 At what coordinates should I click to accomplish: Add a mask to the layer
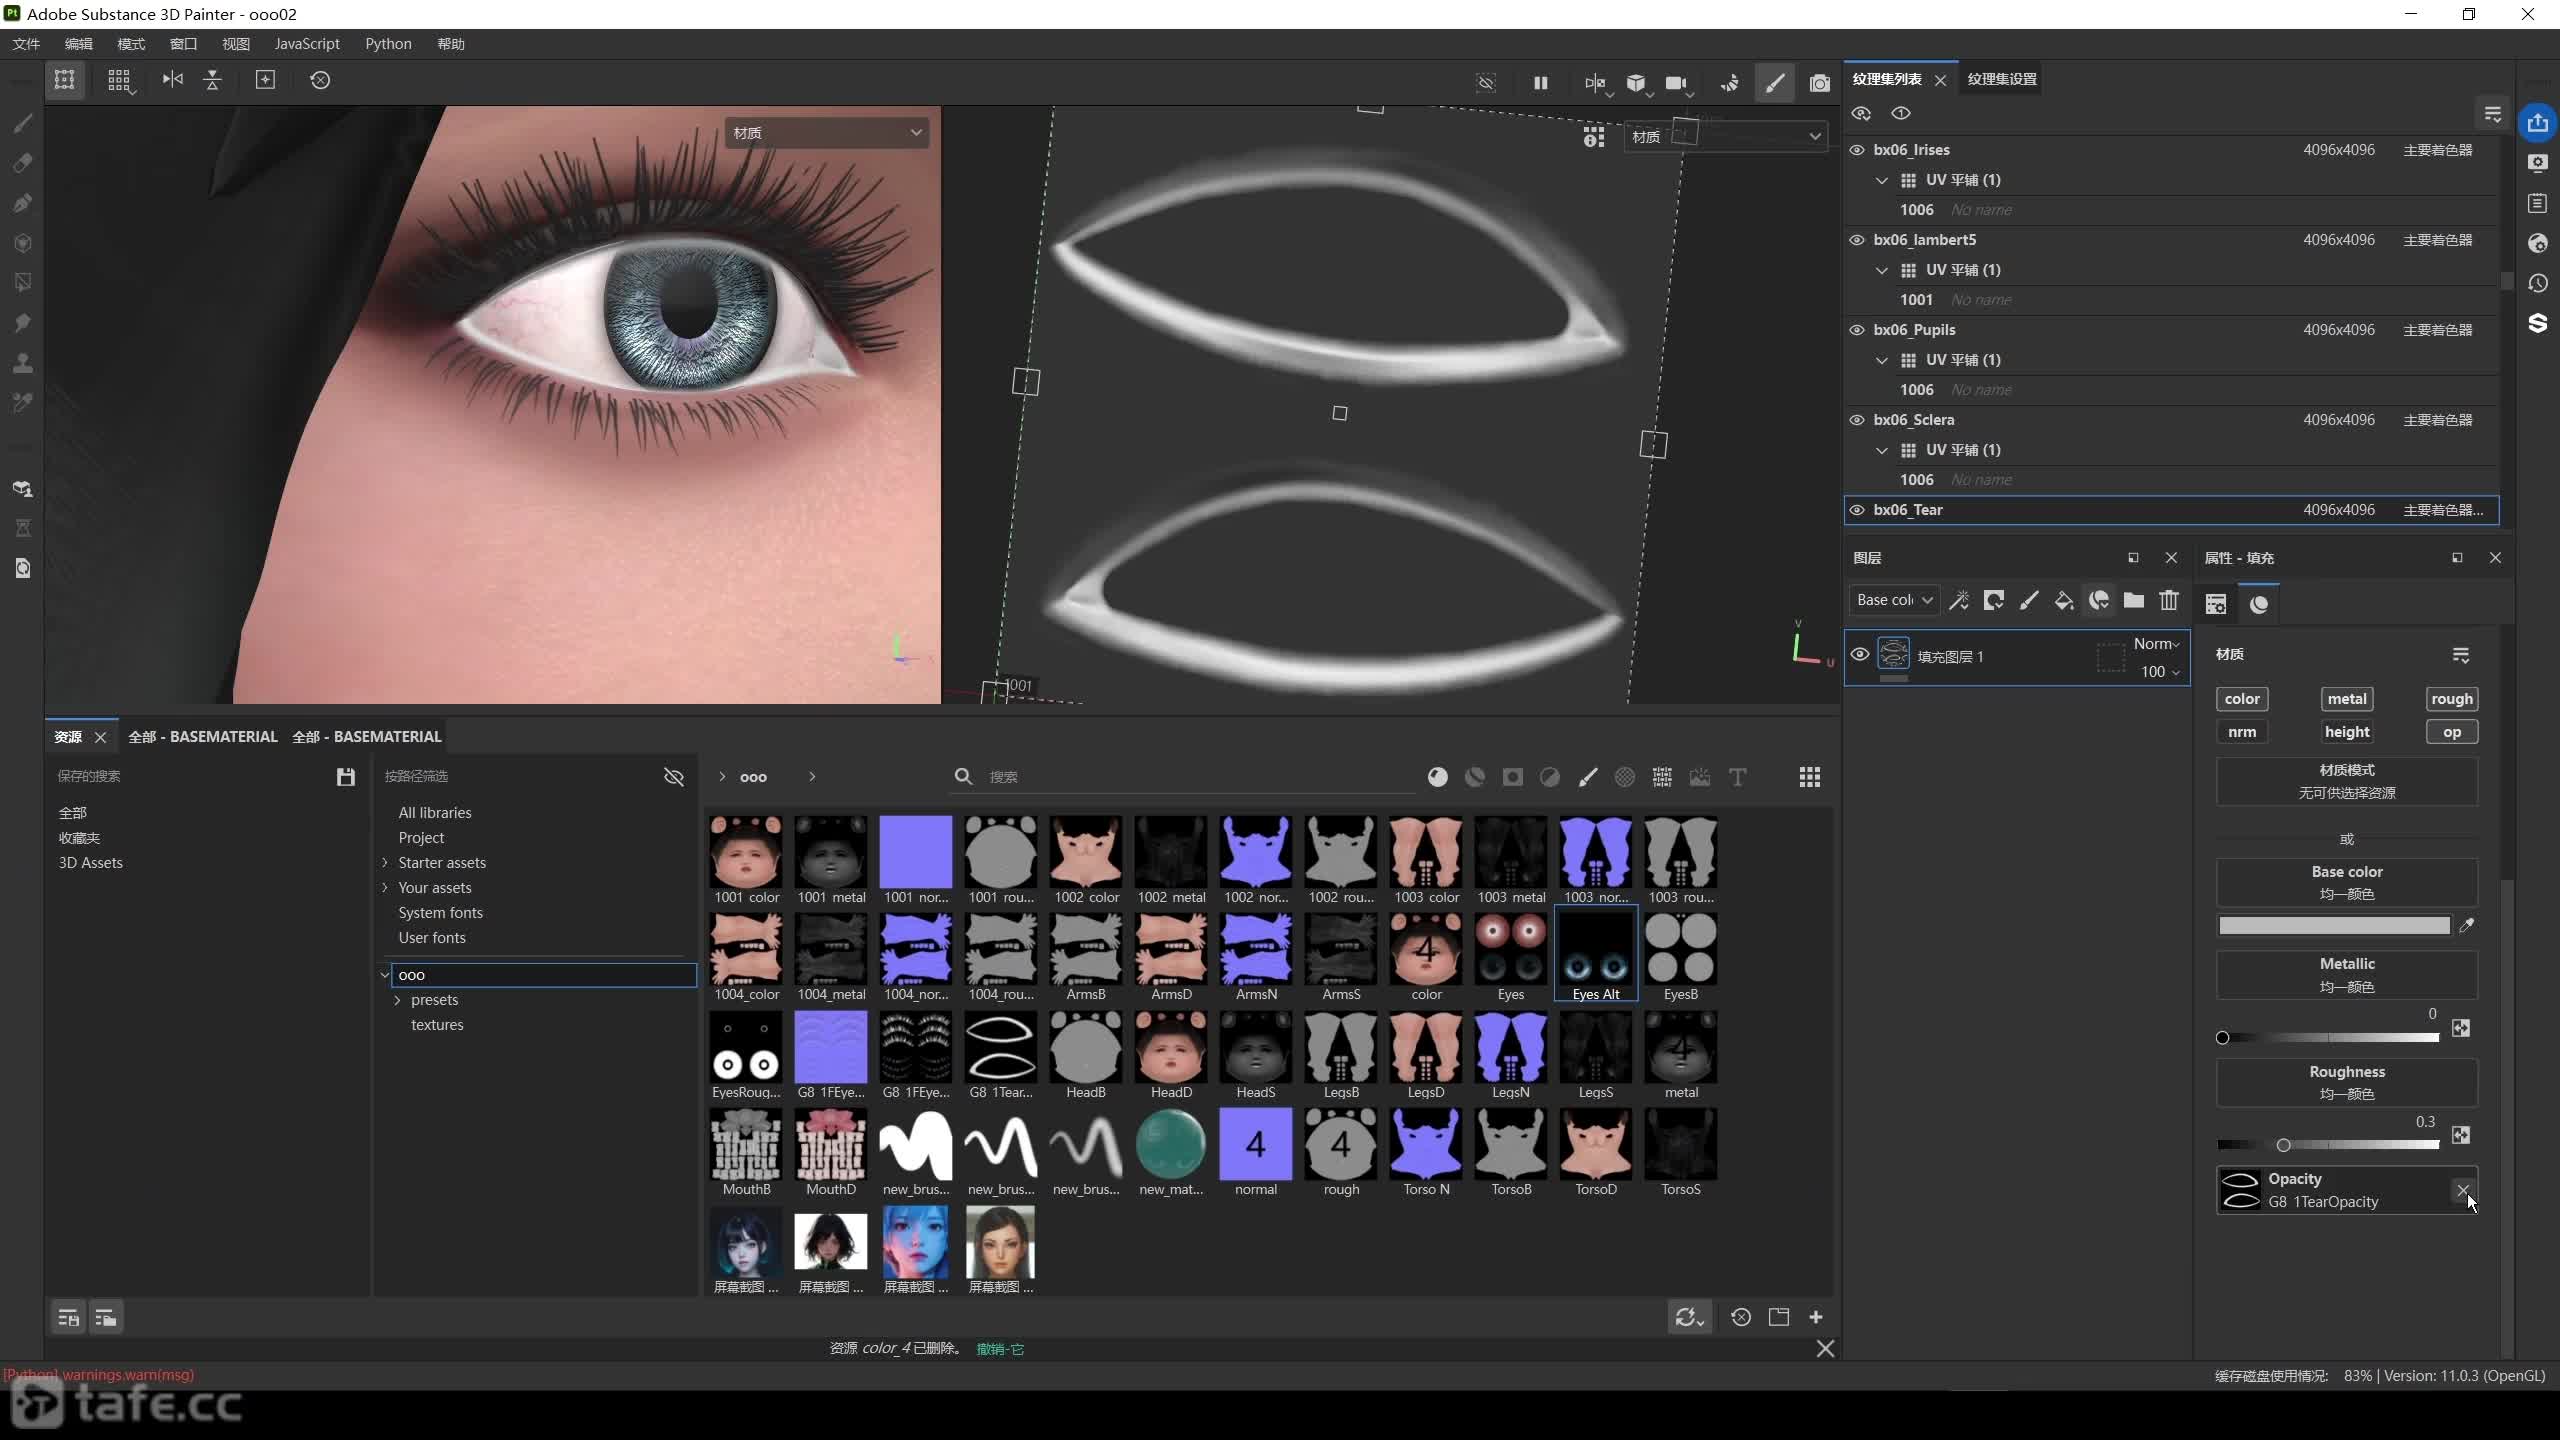tap(1994, 600)
